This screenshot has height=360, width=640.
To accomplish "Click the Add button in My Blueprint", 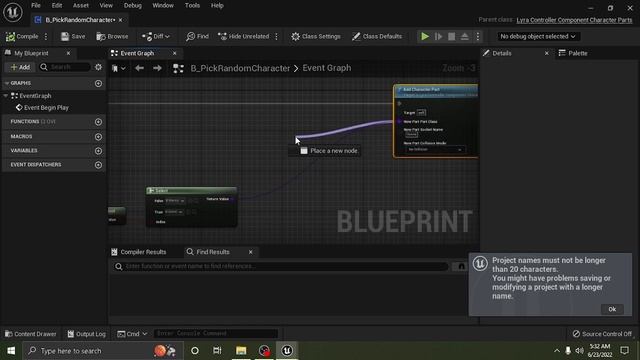I will [x=20, y=67].
